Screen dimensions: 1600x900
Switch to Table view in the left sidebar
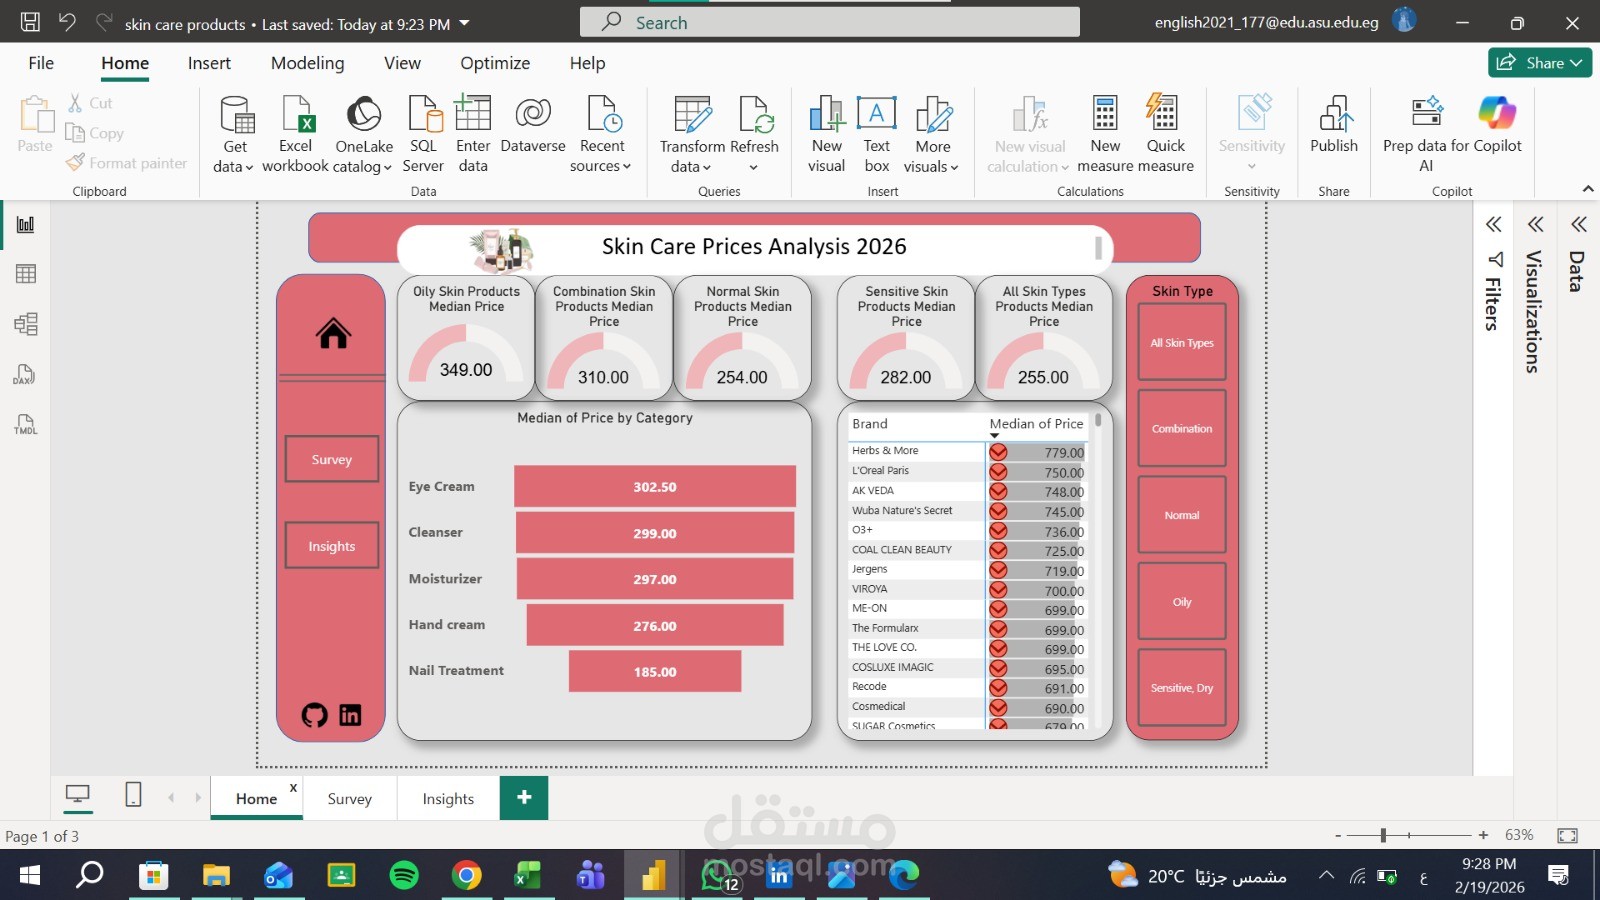[x=26, y=273]
